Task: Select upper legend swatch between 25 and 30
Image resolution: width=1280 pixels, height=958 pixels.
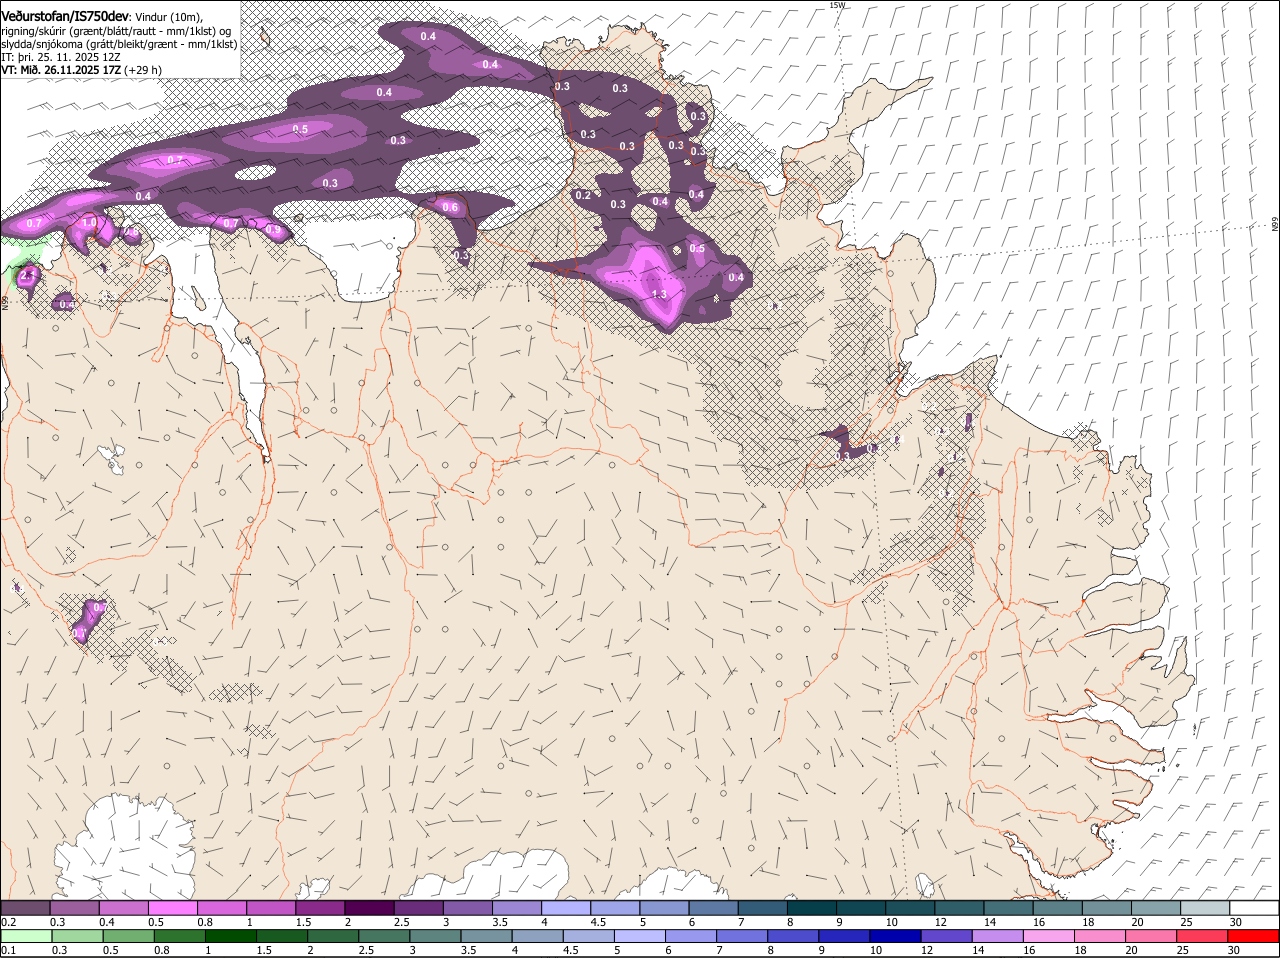Action: [x=1206, y=907]
